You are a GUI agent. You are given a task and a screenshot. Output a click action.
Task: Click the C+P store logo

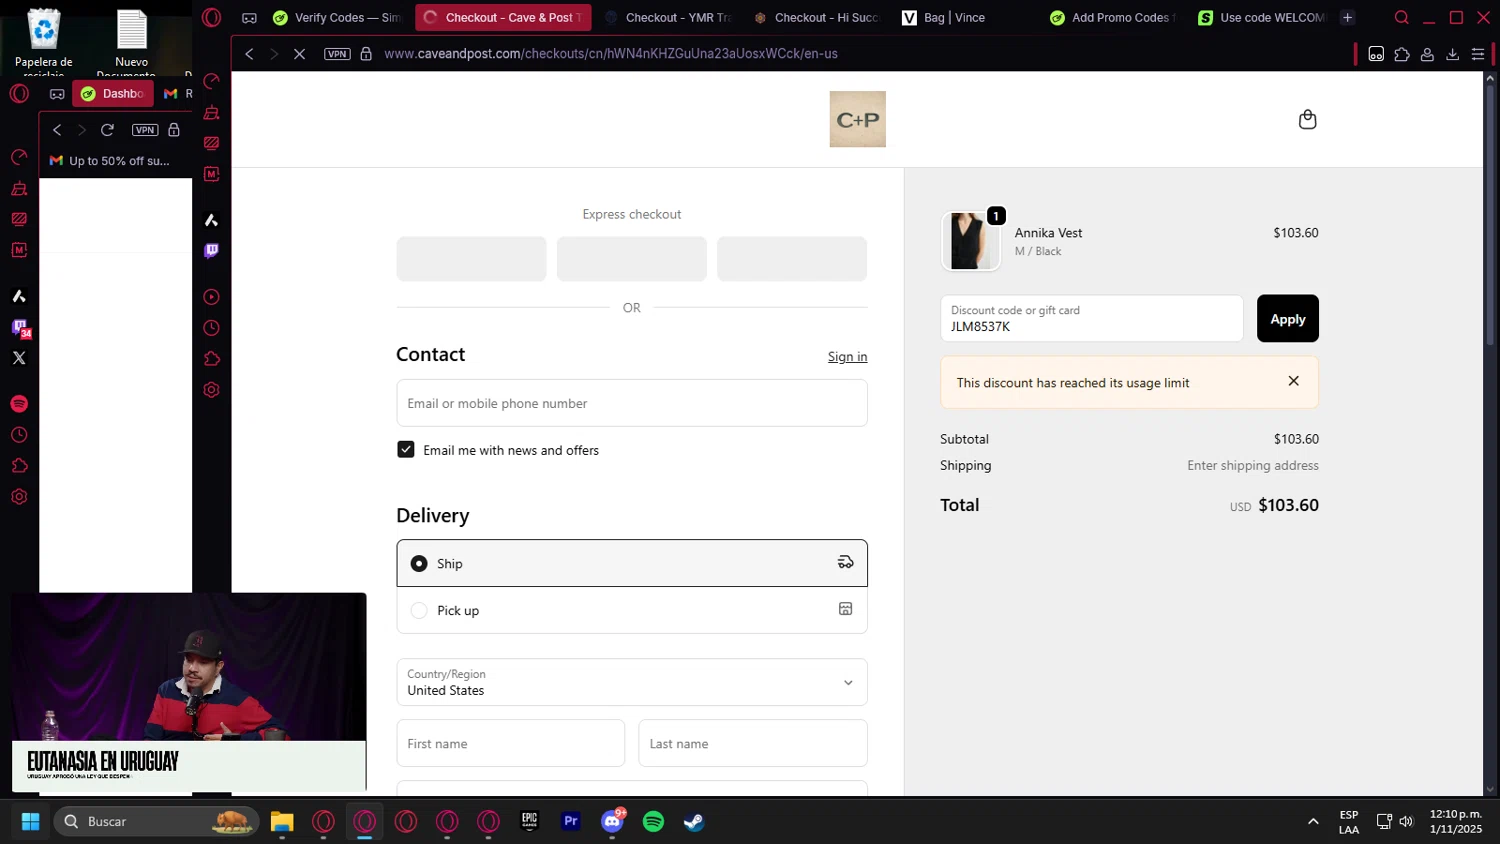[x=857, y=119]
